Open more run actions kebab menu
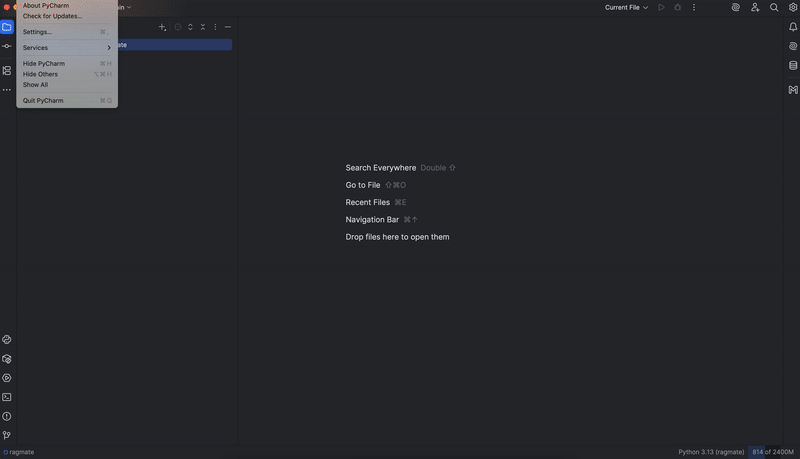This screenshot has width=800, height=459. [694, 8]
